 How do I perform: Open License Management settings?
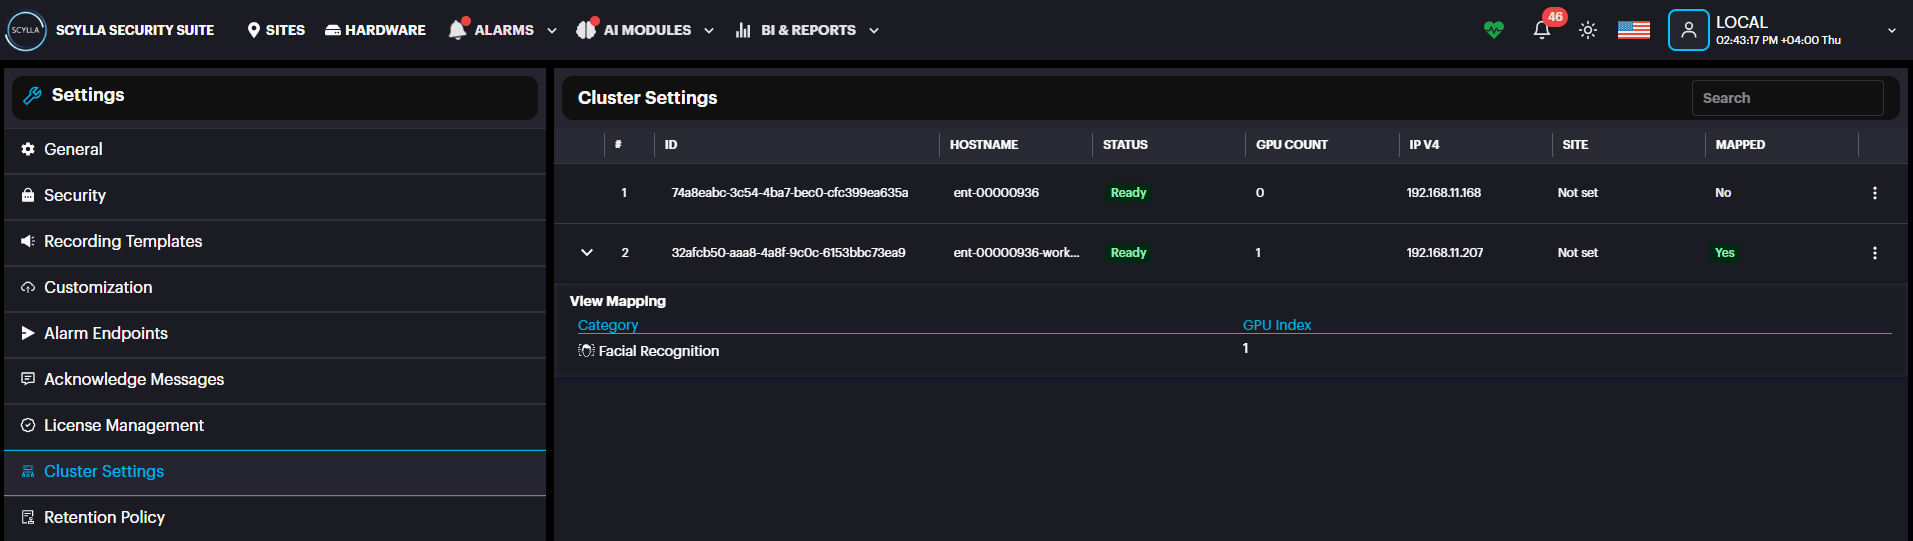pyautogui.click(x=124, y=425)
